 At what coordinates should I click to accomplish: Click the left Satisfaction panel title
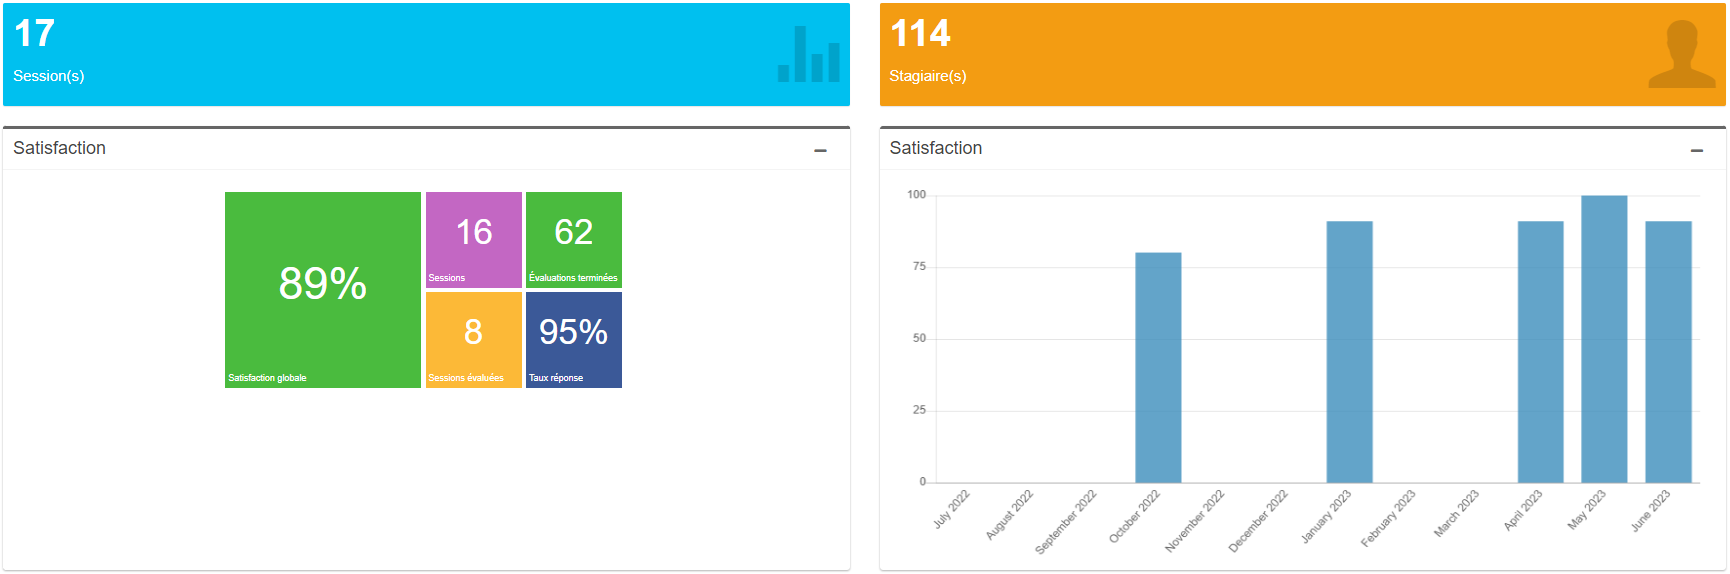[x=59, y=148]
